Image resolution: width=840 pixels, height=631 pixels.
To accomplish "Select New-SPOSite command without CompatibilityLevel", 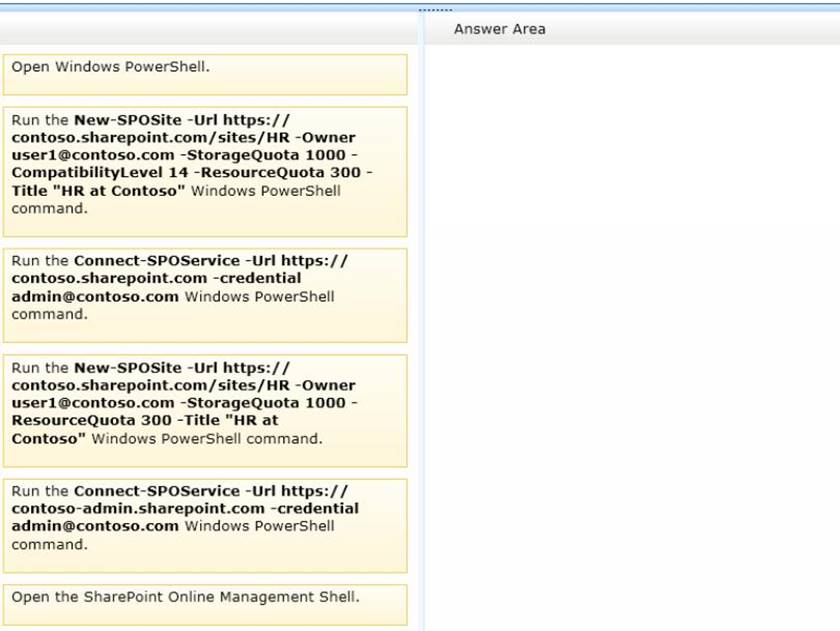I will pos(205,410).
